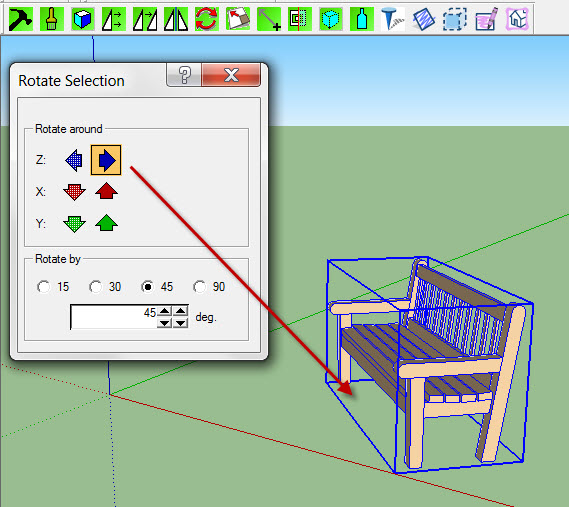Rotate around Y using the dotted green down arrow
The image size is (569, 507).
(x=74, y=224)
